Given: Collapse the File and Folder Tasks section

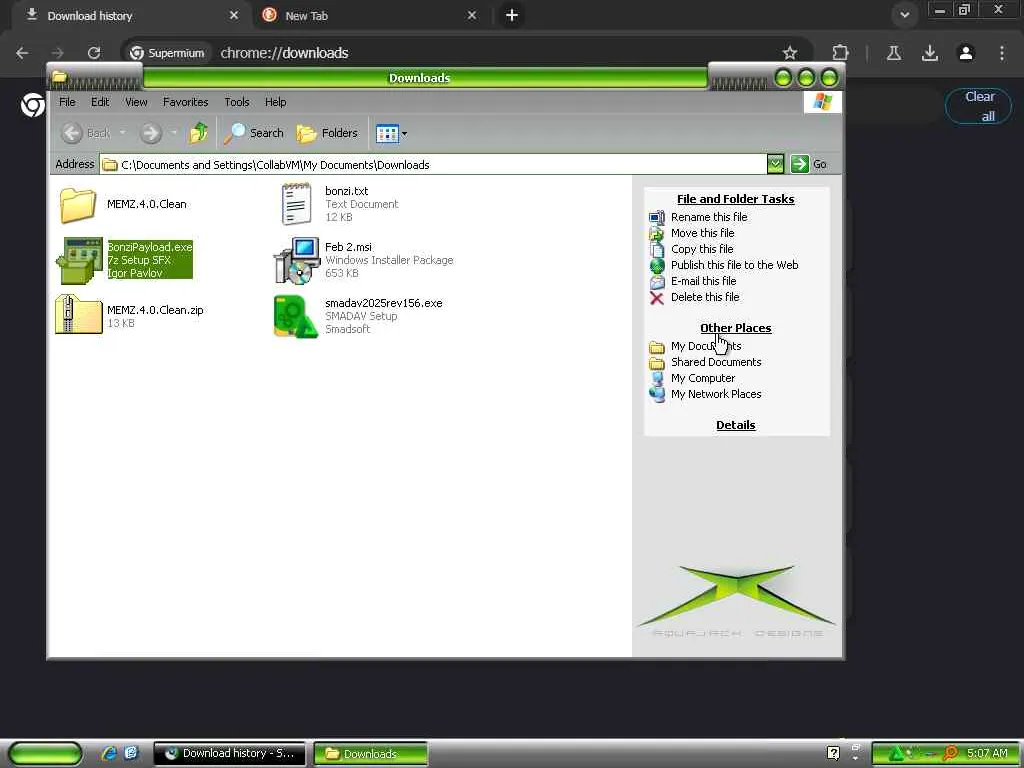Looking at the screenshot, I should 735,199.
